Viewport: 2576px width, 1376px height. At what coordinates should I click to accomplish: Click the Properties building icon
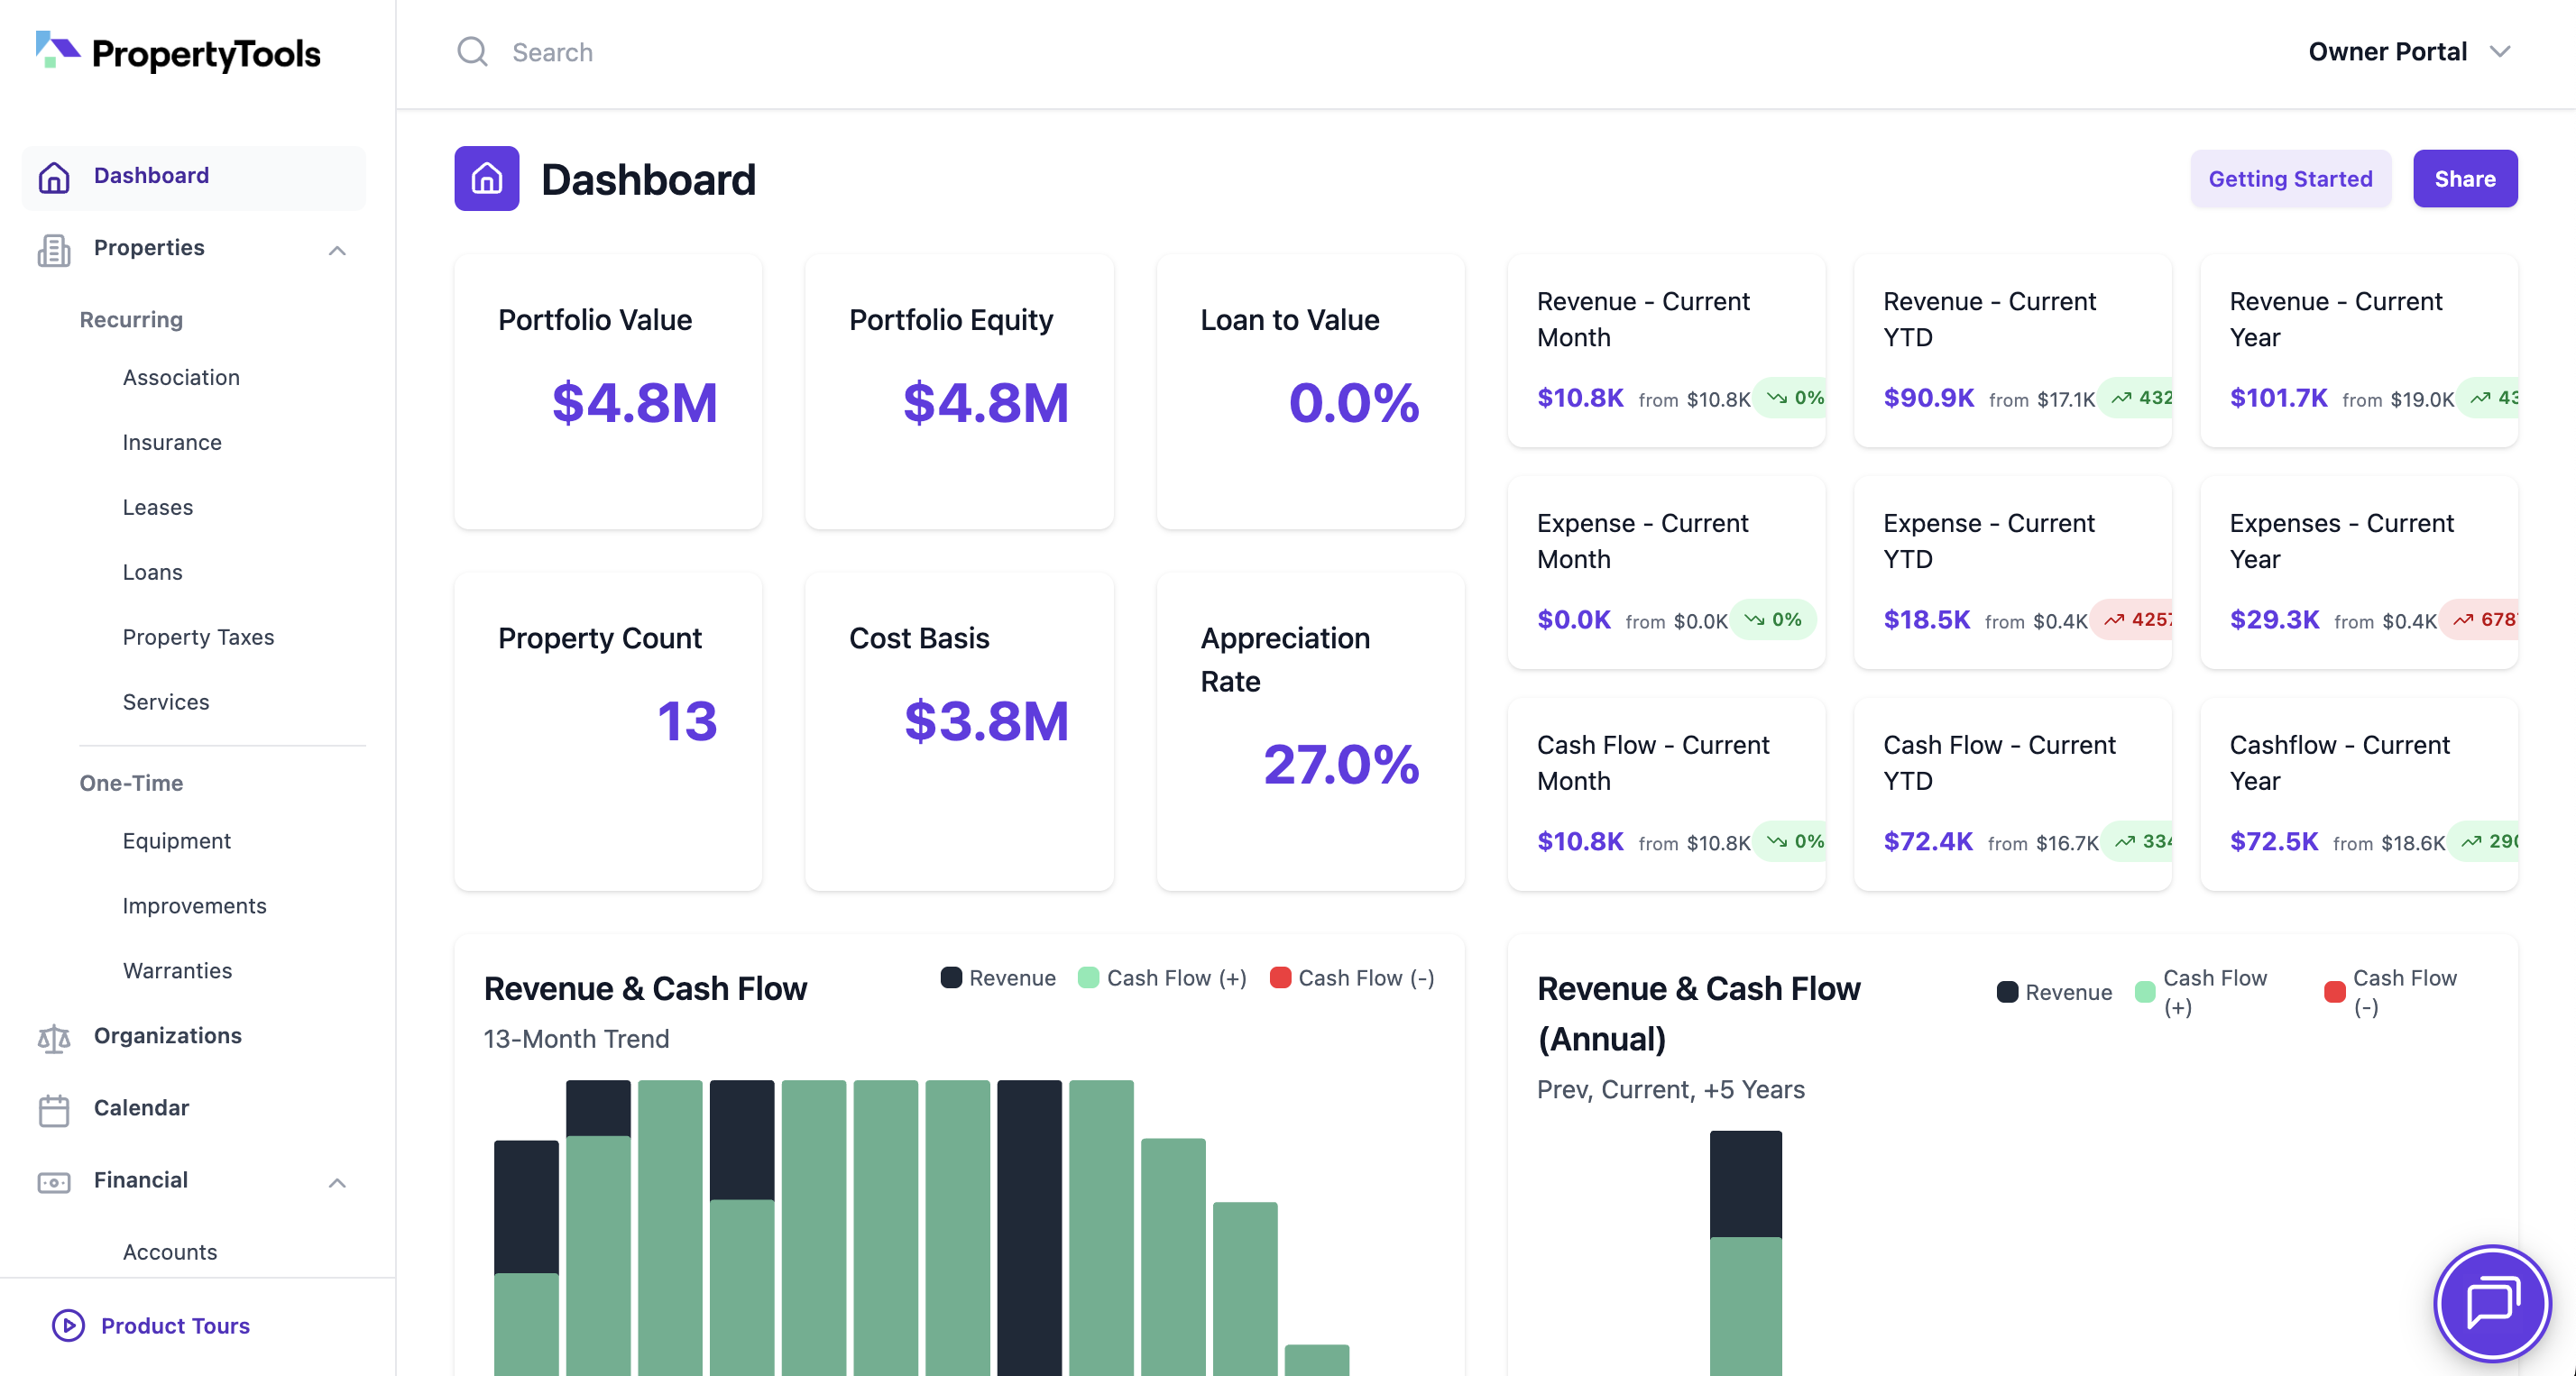[54, 249]
